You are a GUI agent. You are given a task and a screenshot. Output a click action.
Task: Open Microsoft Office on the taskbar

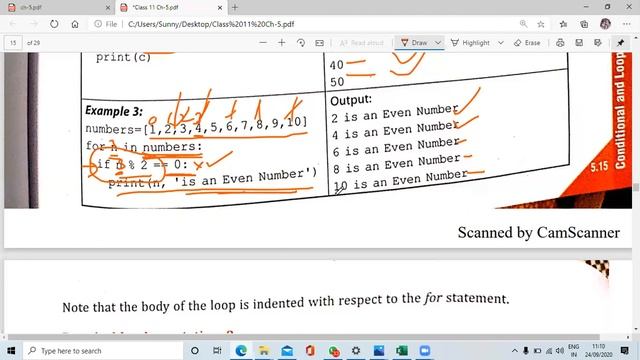[310, 351]
